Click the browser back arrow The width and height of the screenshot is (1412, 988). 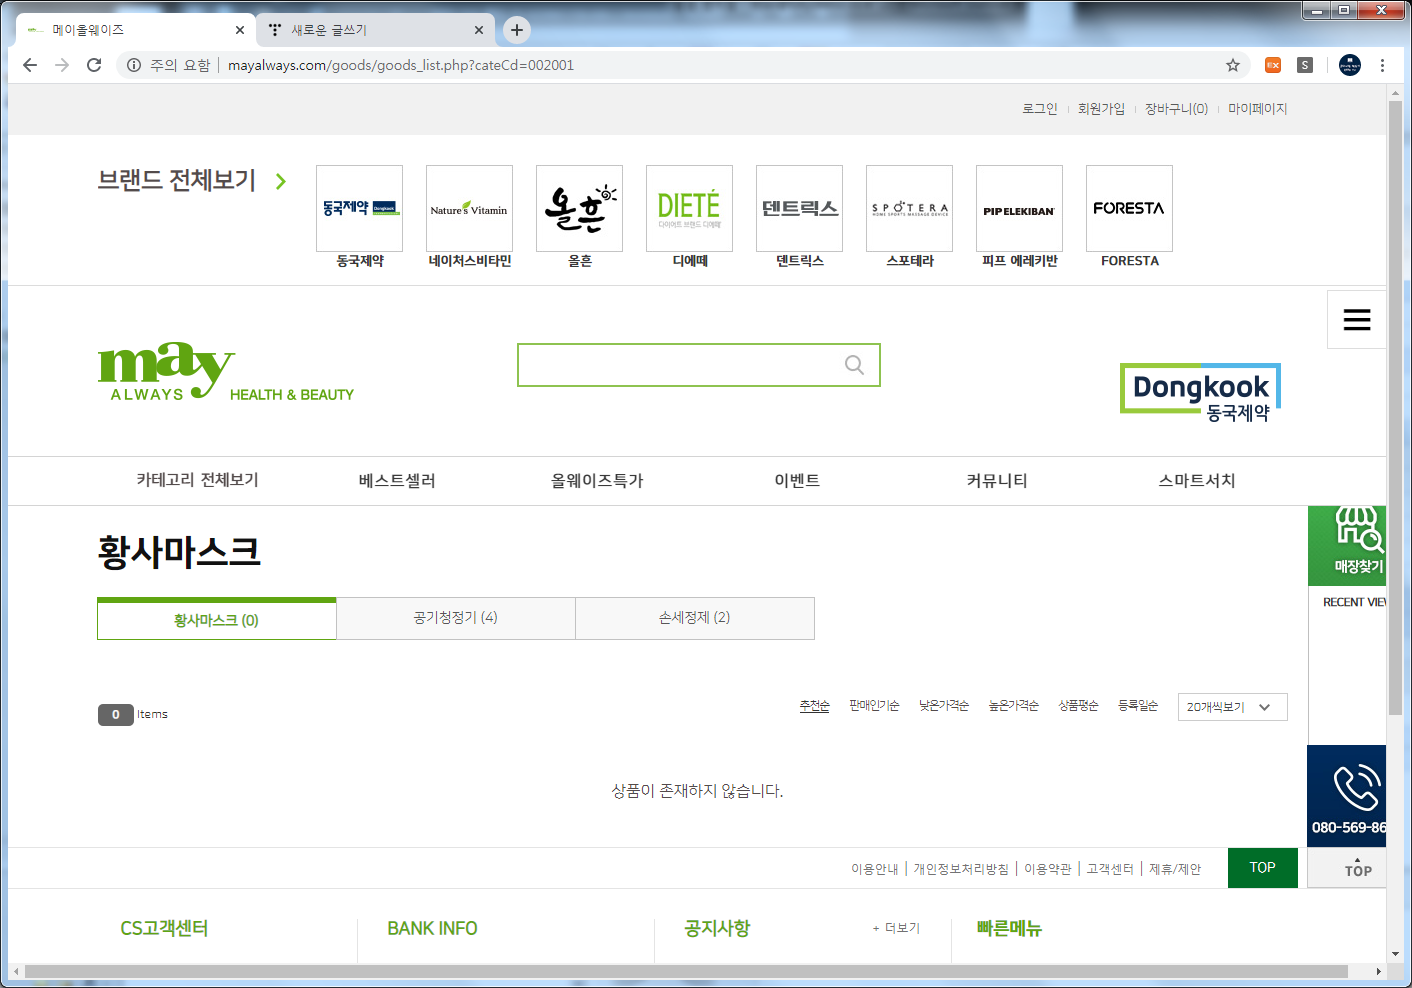click(x=30, y=65)
